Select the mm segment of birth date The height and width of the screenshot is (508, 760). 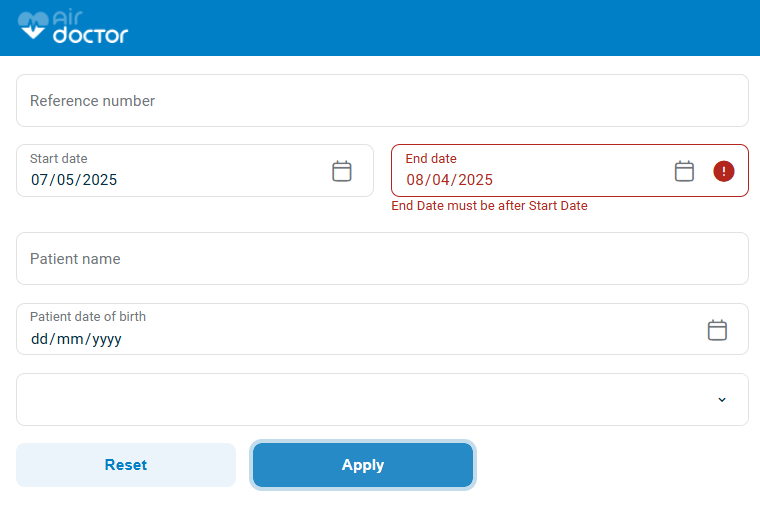click(70, 339)
